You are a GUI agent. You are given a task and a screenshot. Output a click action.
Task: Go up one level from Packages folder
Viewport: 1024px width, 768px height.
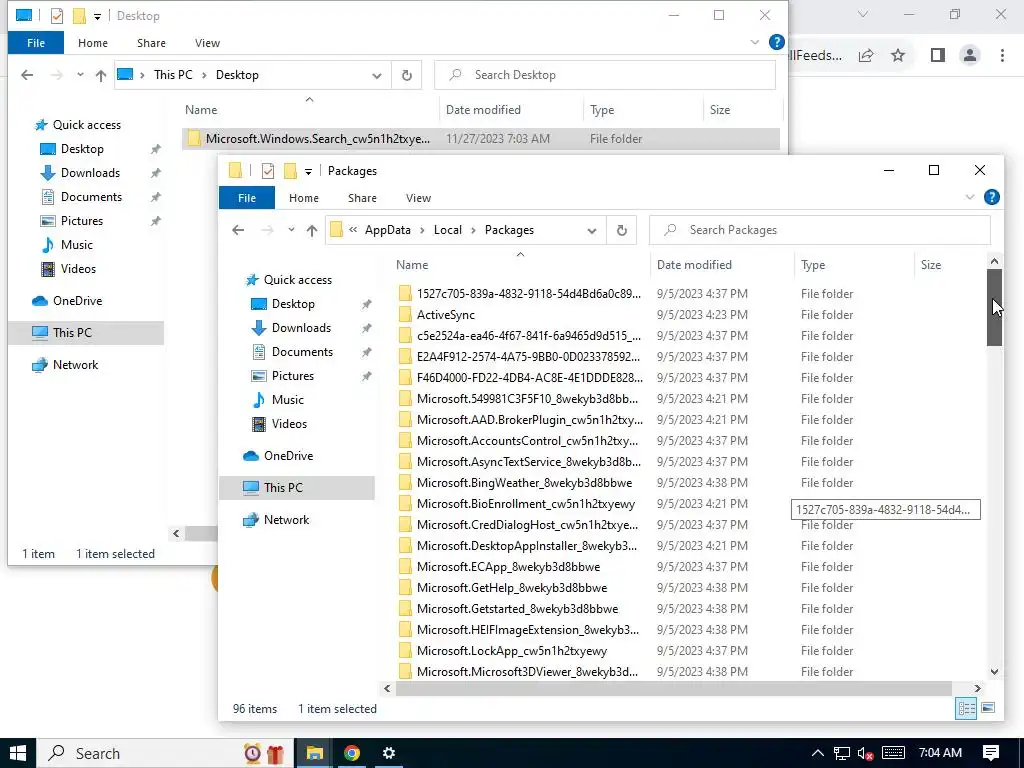tap(312, 230)
